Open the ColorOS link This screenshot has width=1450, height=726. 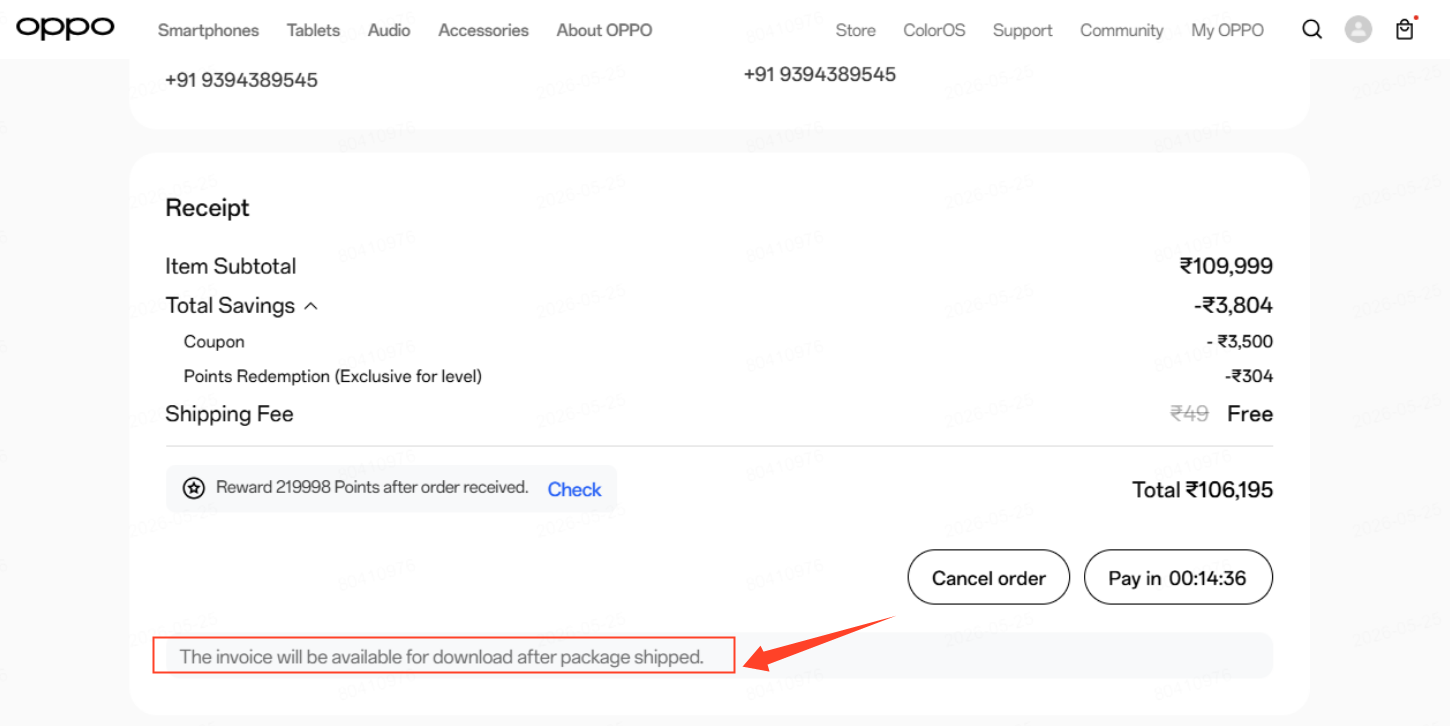point(934,30)
